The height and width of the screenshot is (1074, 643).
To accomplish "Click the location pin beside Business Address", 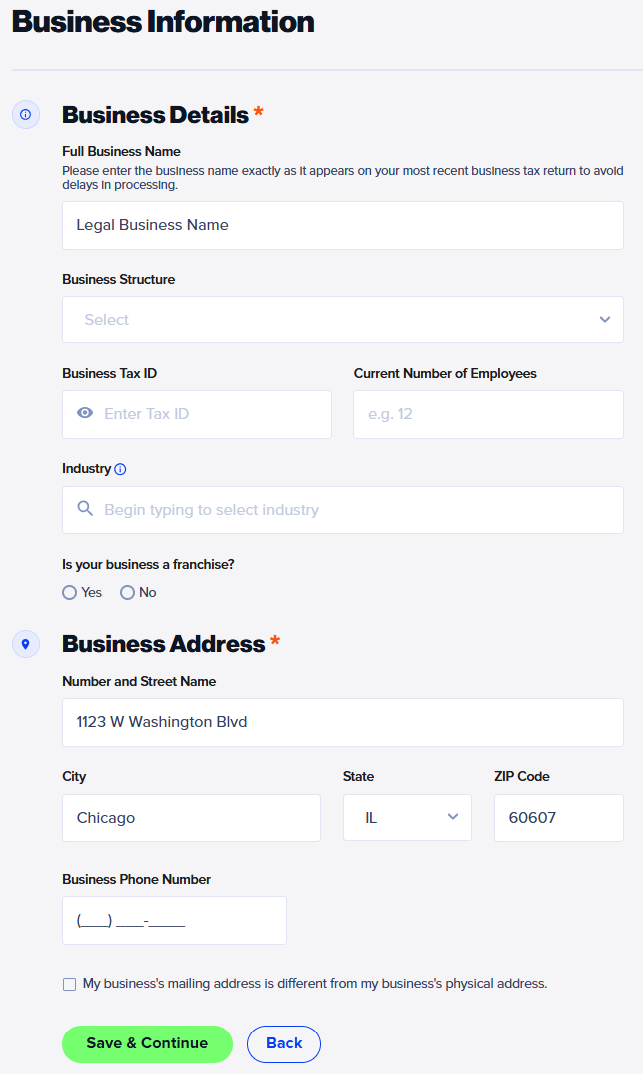I will pos(25,643).
